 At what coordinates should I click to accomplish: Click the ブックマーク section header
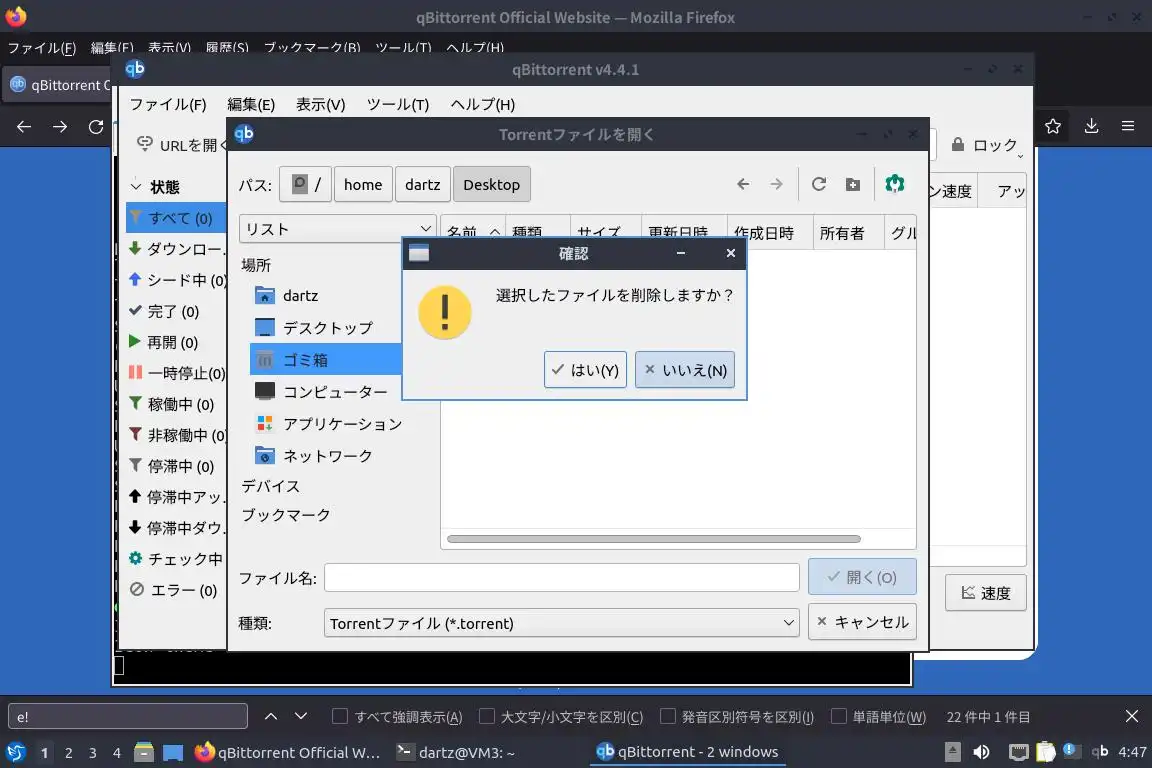coord(286,515)
